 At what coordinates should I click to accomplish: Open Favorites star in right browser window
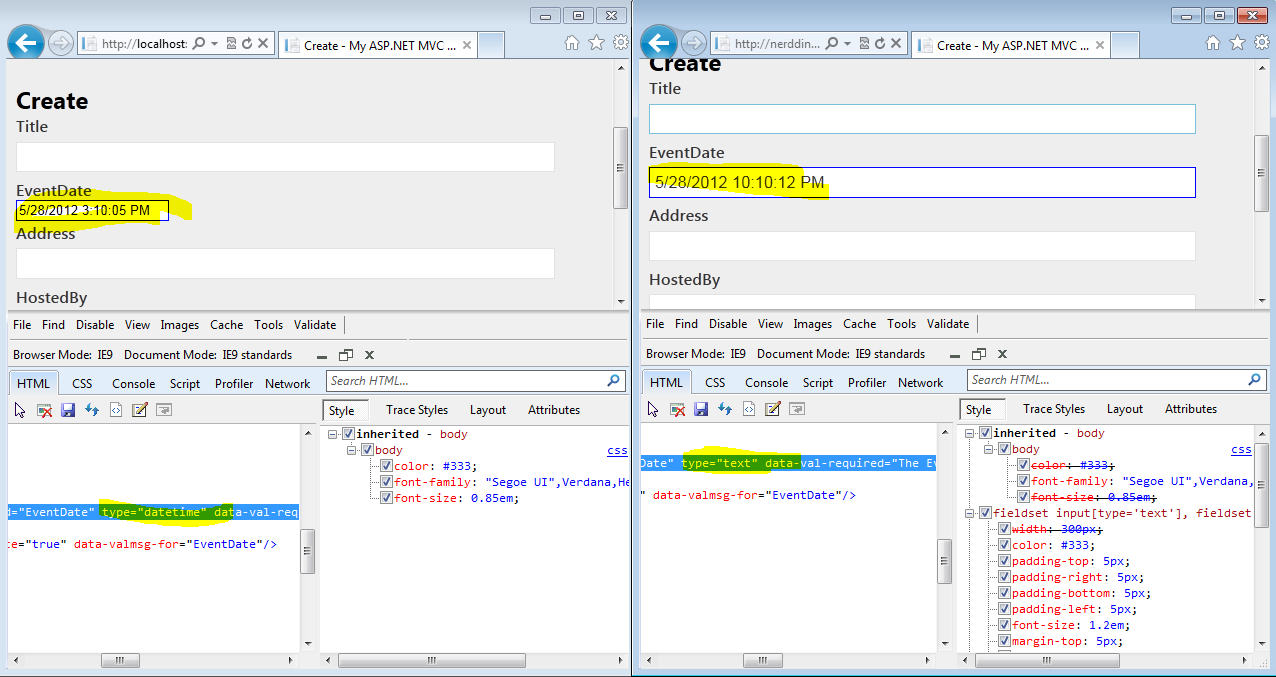(1237, 43)
